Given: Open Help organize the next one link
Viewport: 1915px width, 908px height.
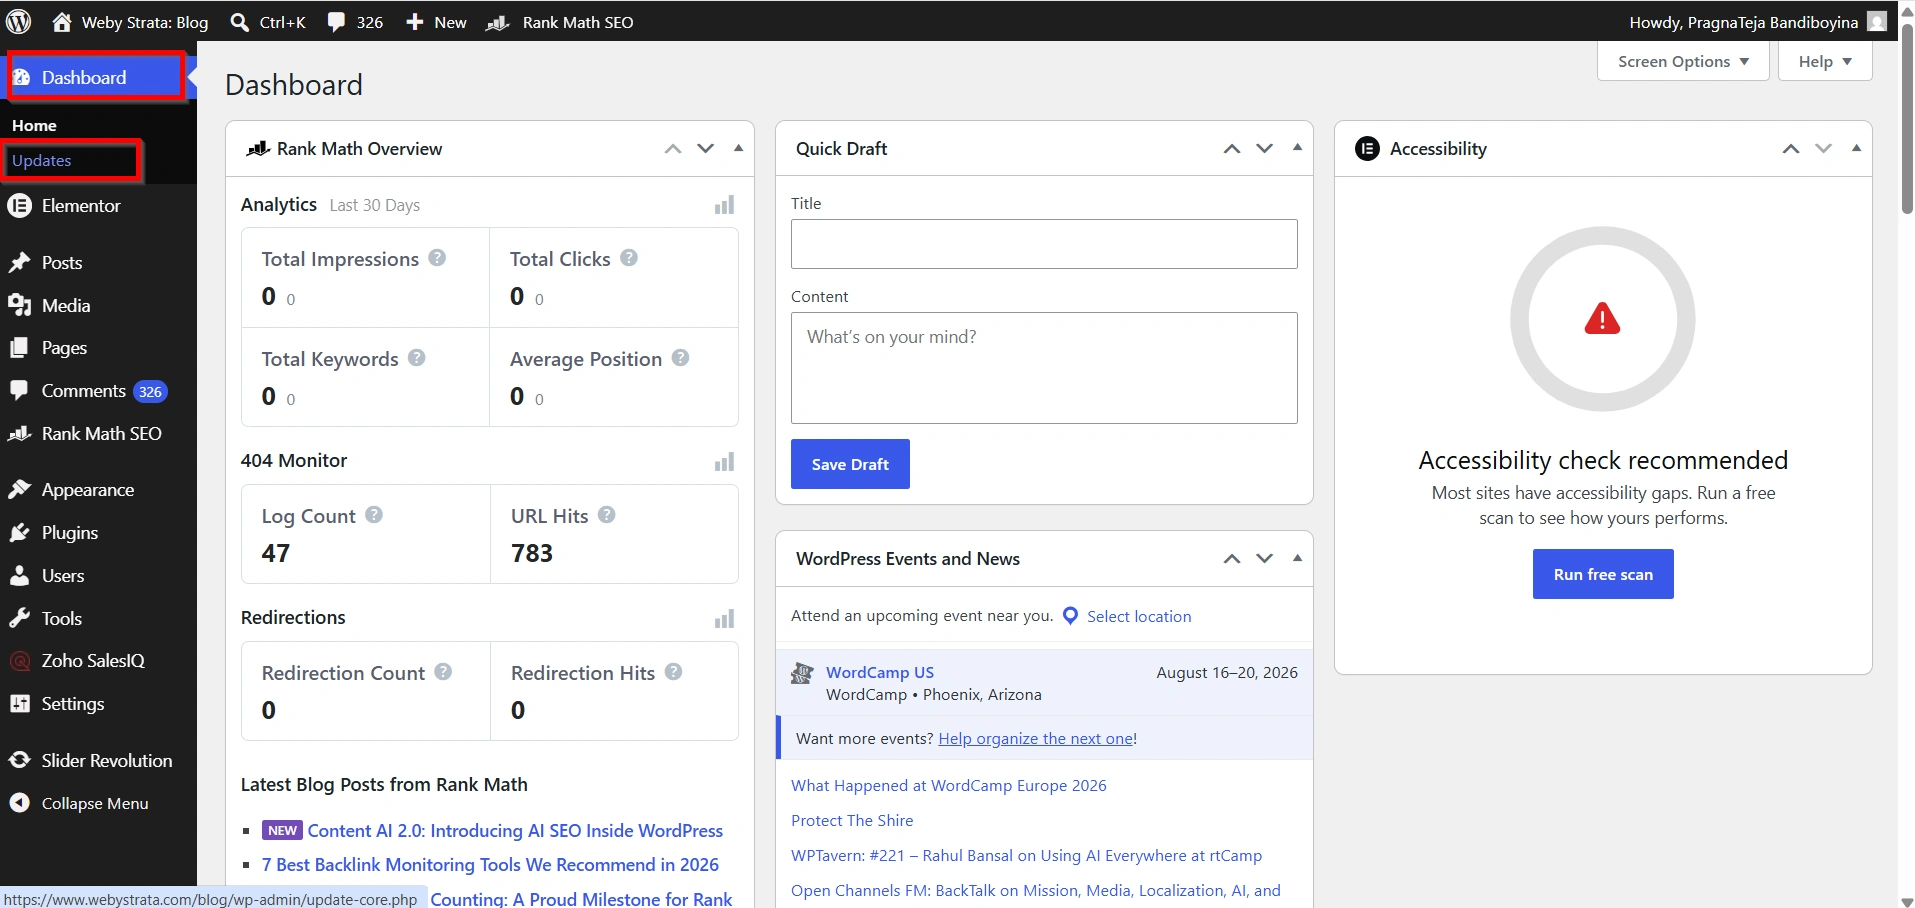Looking at the screenshot, I should (x=1035, y=739).
